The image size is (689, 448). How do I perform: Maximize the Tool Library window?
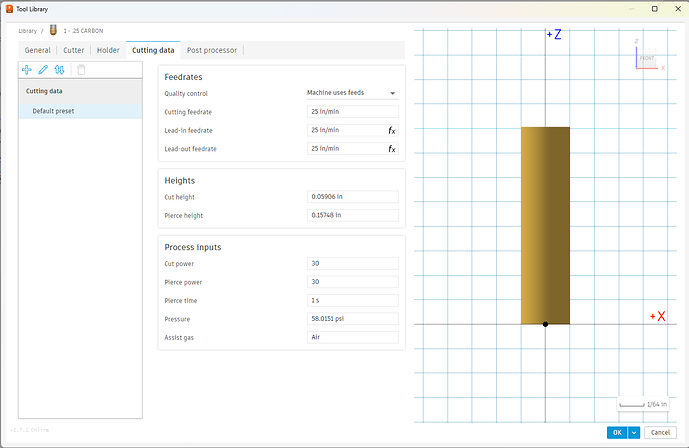click(654, 9)
